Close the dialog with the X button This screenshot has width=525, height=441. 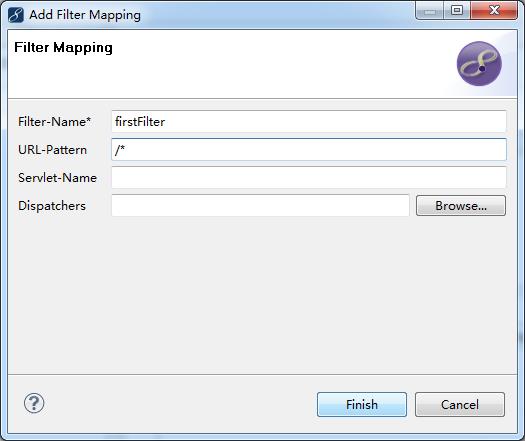[x=494, y=10]
